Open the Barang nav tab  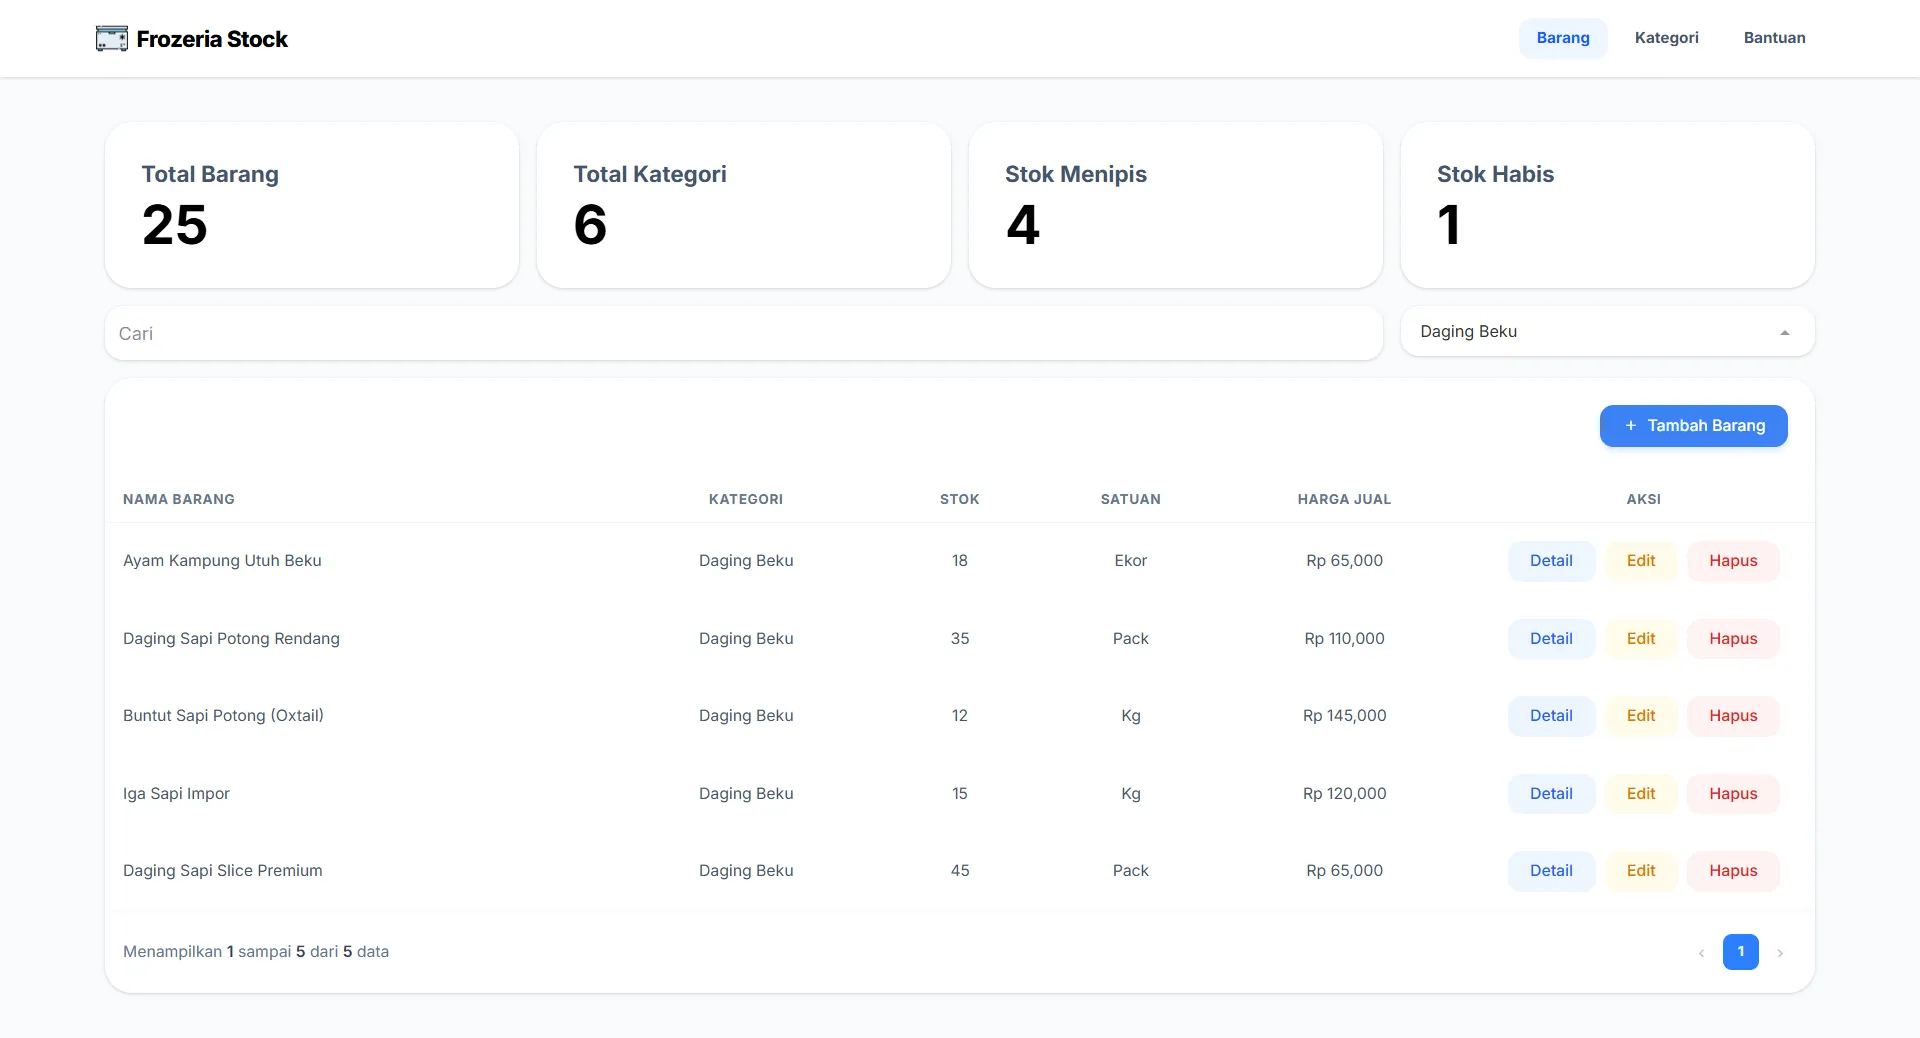(1563, 38)
